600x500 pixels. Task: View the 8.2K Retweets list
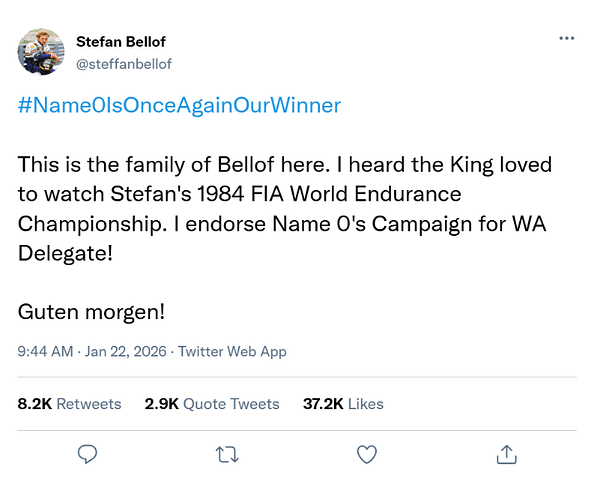point(69,404)
